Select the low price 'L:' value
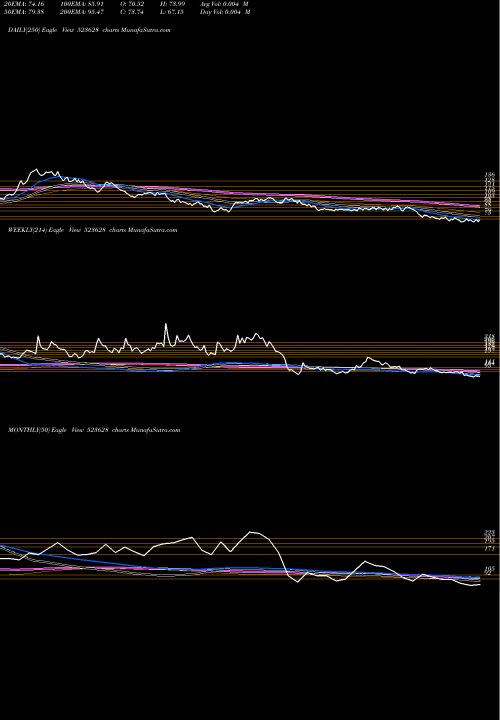The image size is (500, 720). tap(174, 12)
